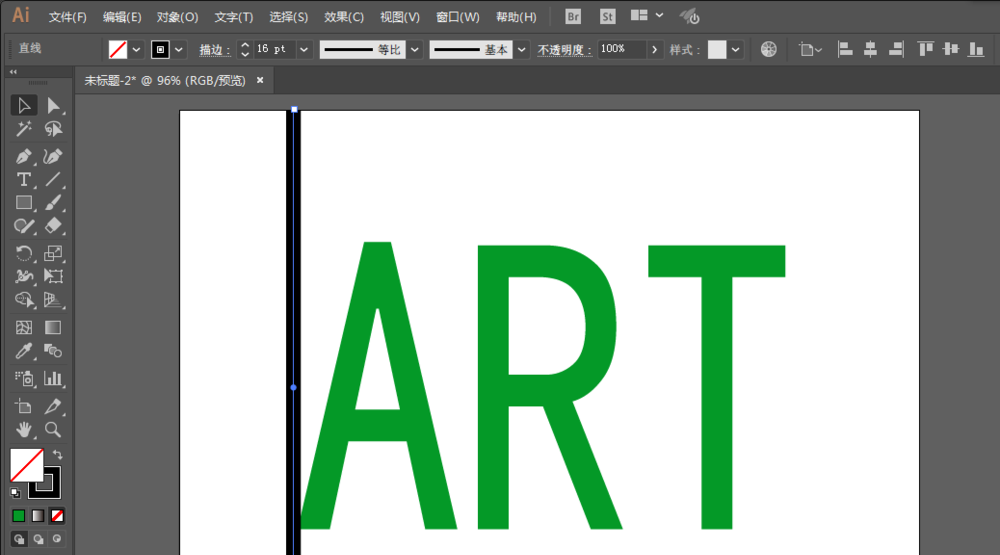Select the Type tool
Image resolution: width=1000 pixels, height=555 pixels.
point(24,180)
